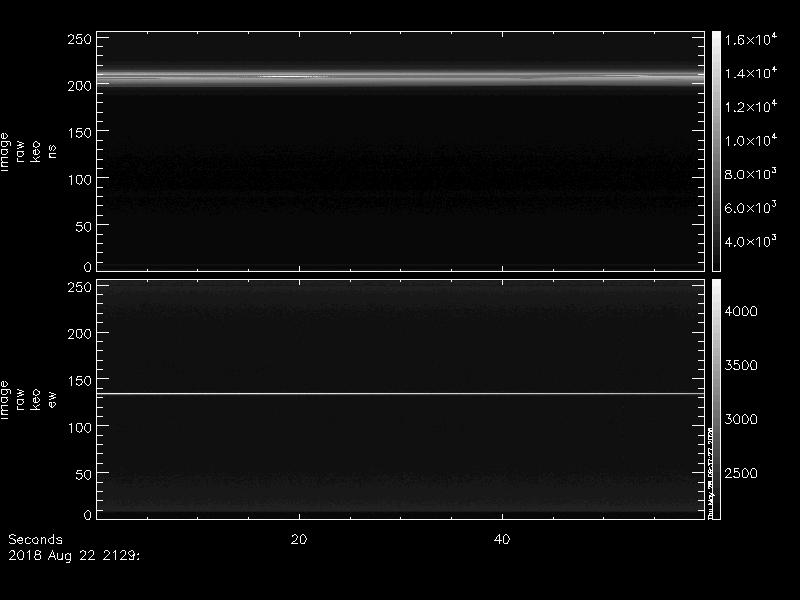The width and height of the screenshot is (800, 600).
Task: Click the '100' y-axis label of the ns plot
Action: (x=80, y=180)
